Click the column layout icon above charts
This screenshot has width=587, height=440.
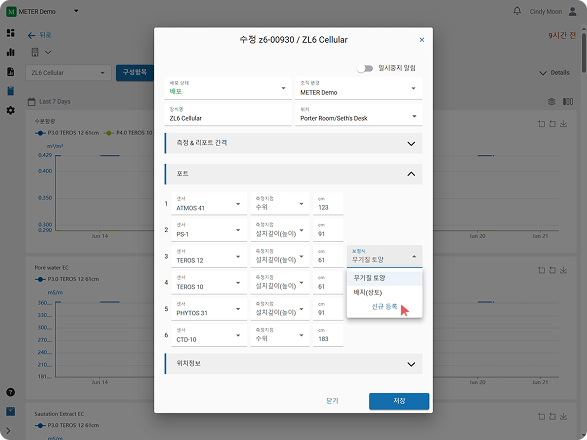click(568, 101)
